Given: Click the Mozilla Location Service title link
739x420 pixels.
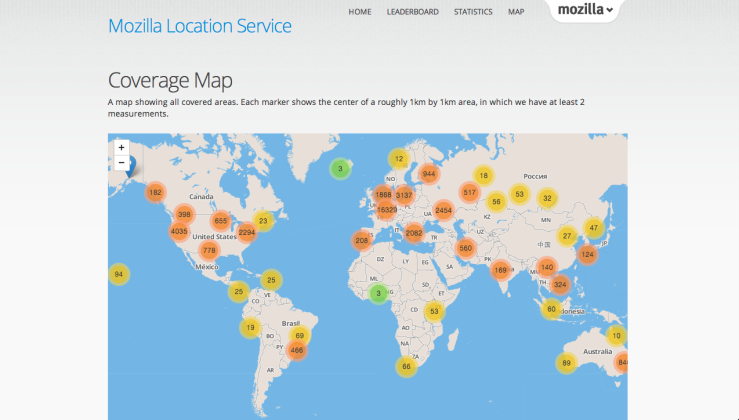Looking at the screenshot, I should [x=200, y=26].
